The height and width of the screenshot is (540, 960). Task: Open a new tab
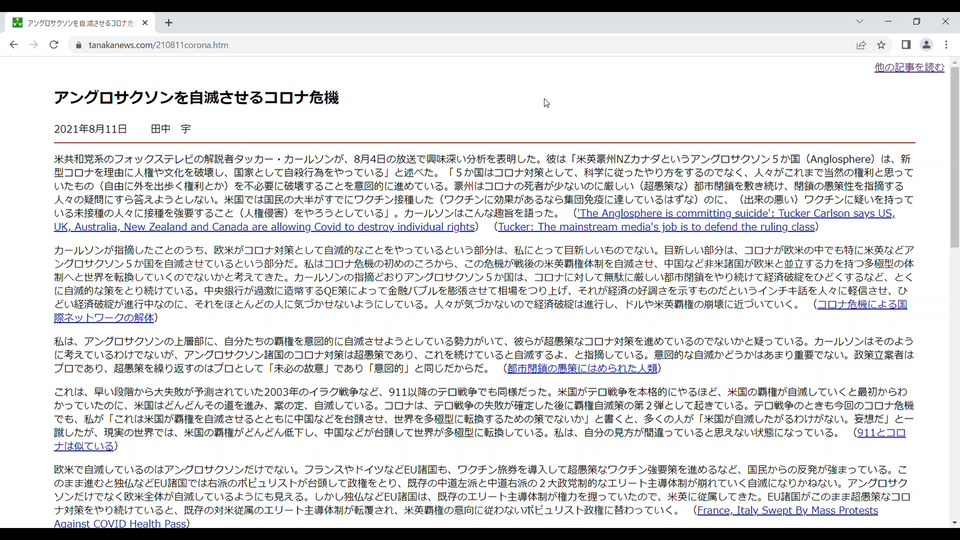pyautogui.click(x=168, y=23)
